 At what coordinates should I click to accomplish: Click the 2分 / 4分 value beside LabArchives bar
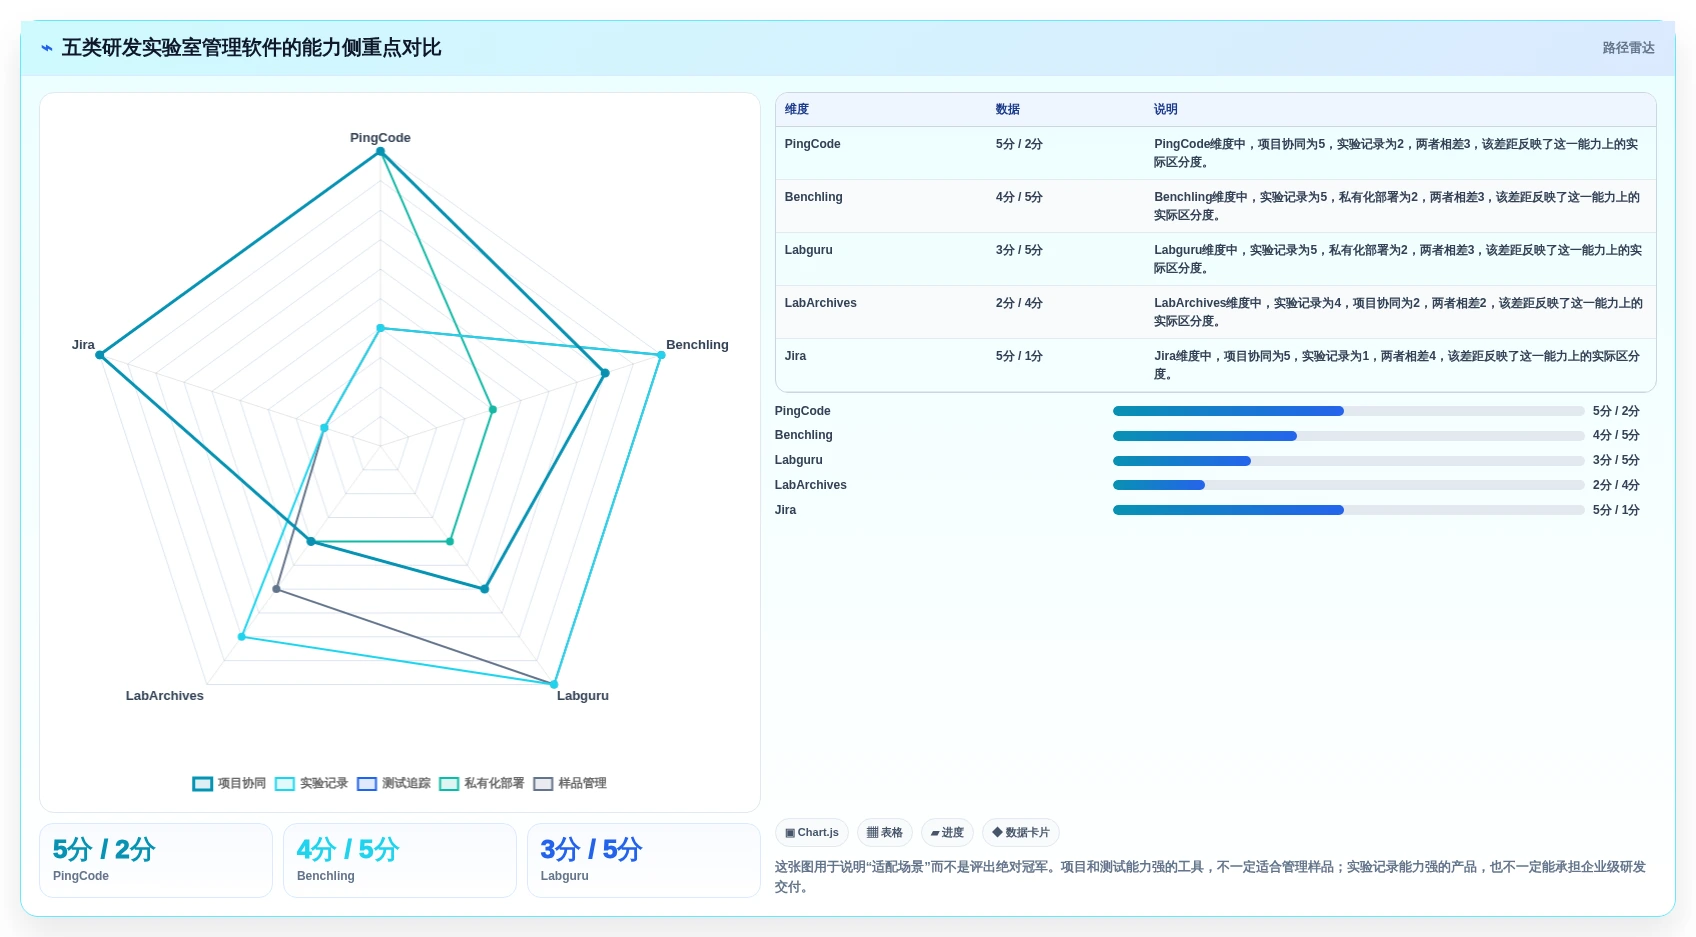click(1616, 485)
